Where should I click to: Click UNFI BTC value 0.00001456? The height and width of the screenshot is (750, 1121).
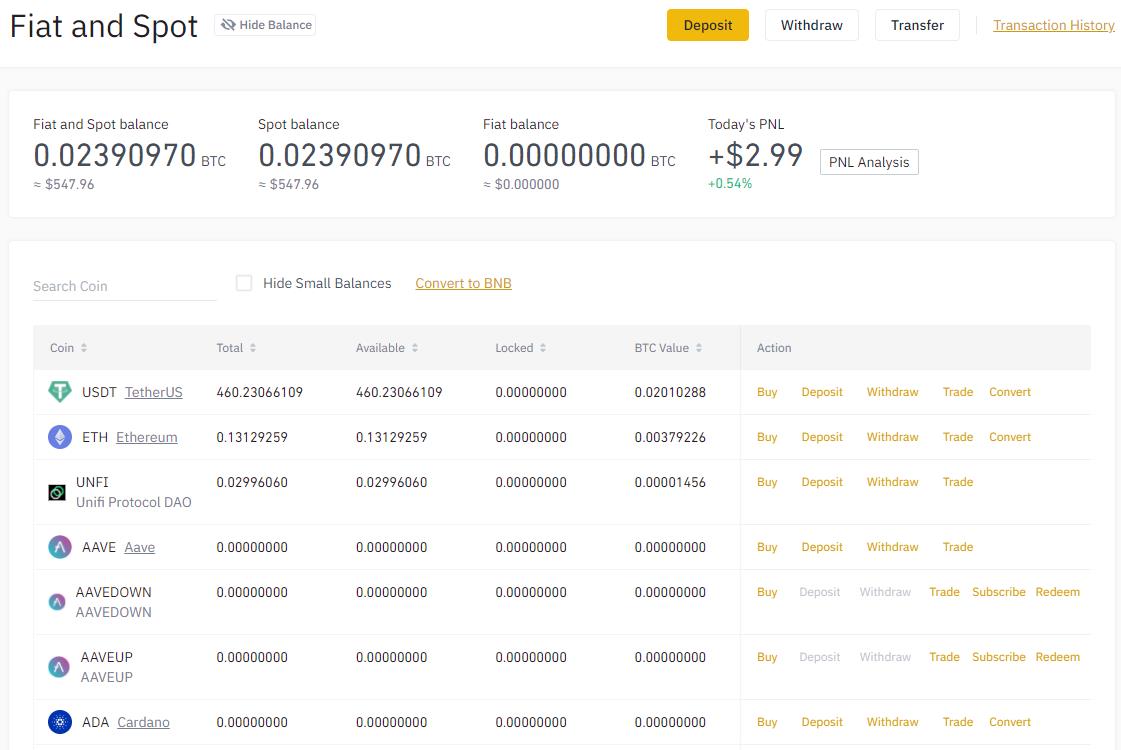coord(670,483)
